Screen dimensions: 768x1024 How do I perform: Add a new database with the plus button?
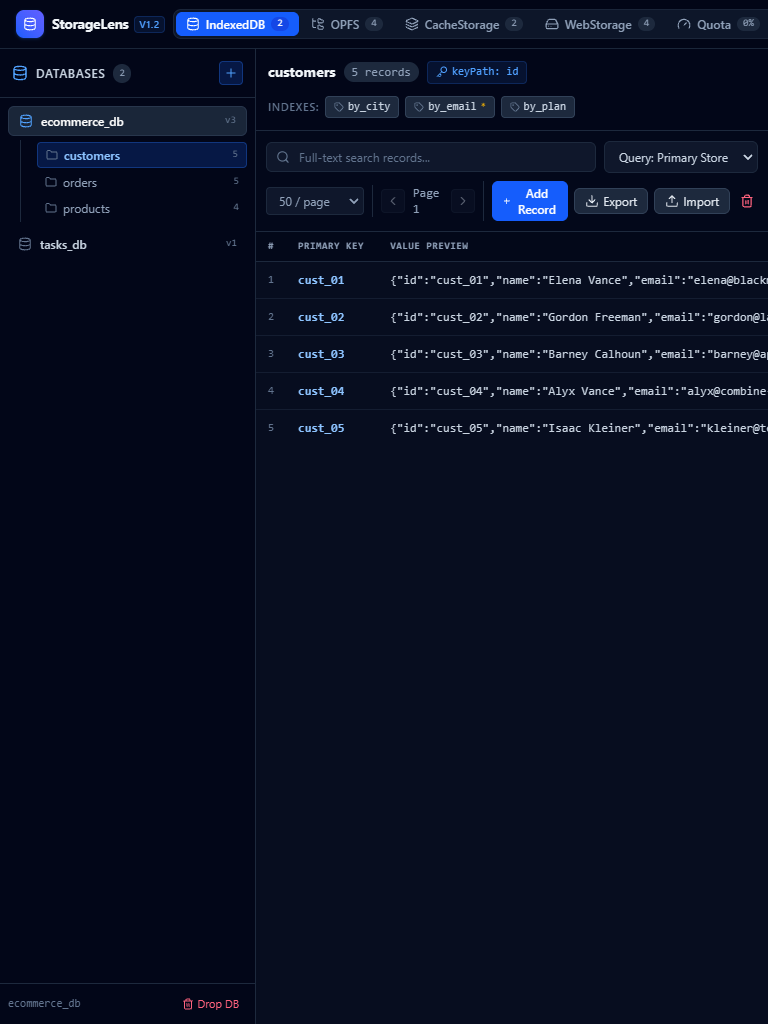pos(231,73)
